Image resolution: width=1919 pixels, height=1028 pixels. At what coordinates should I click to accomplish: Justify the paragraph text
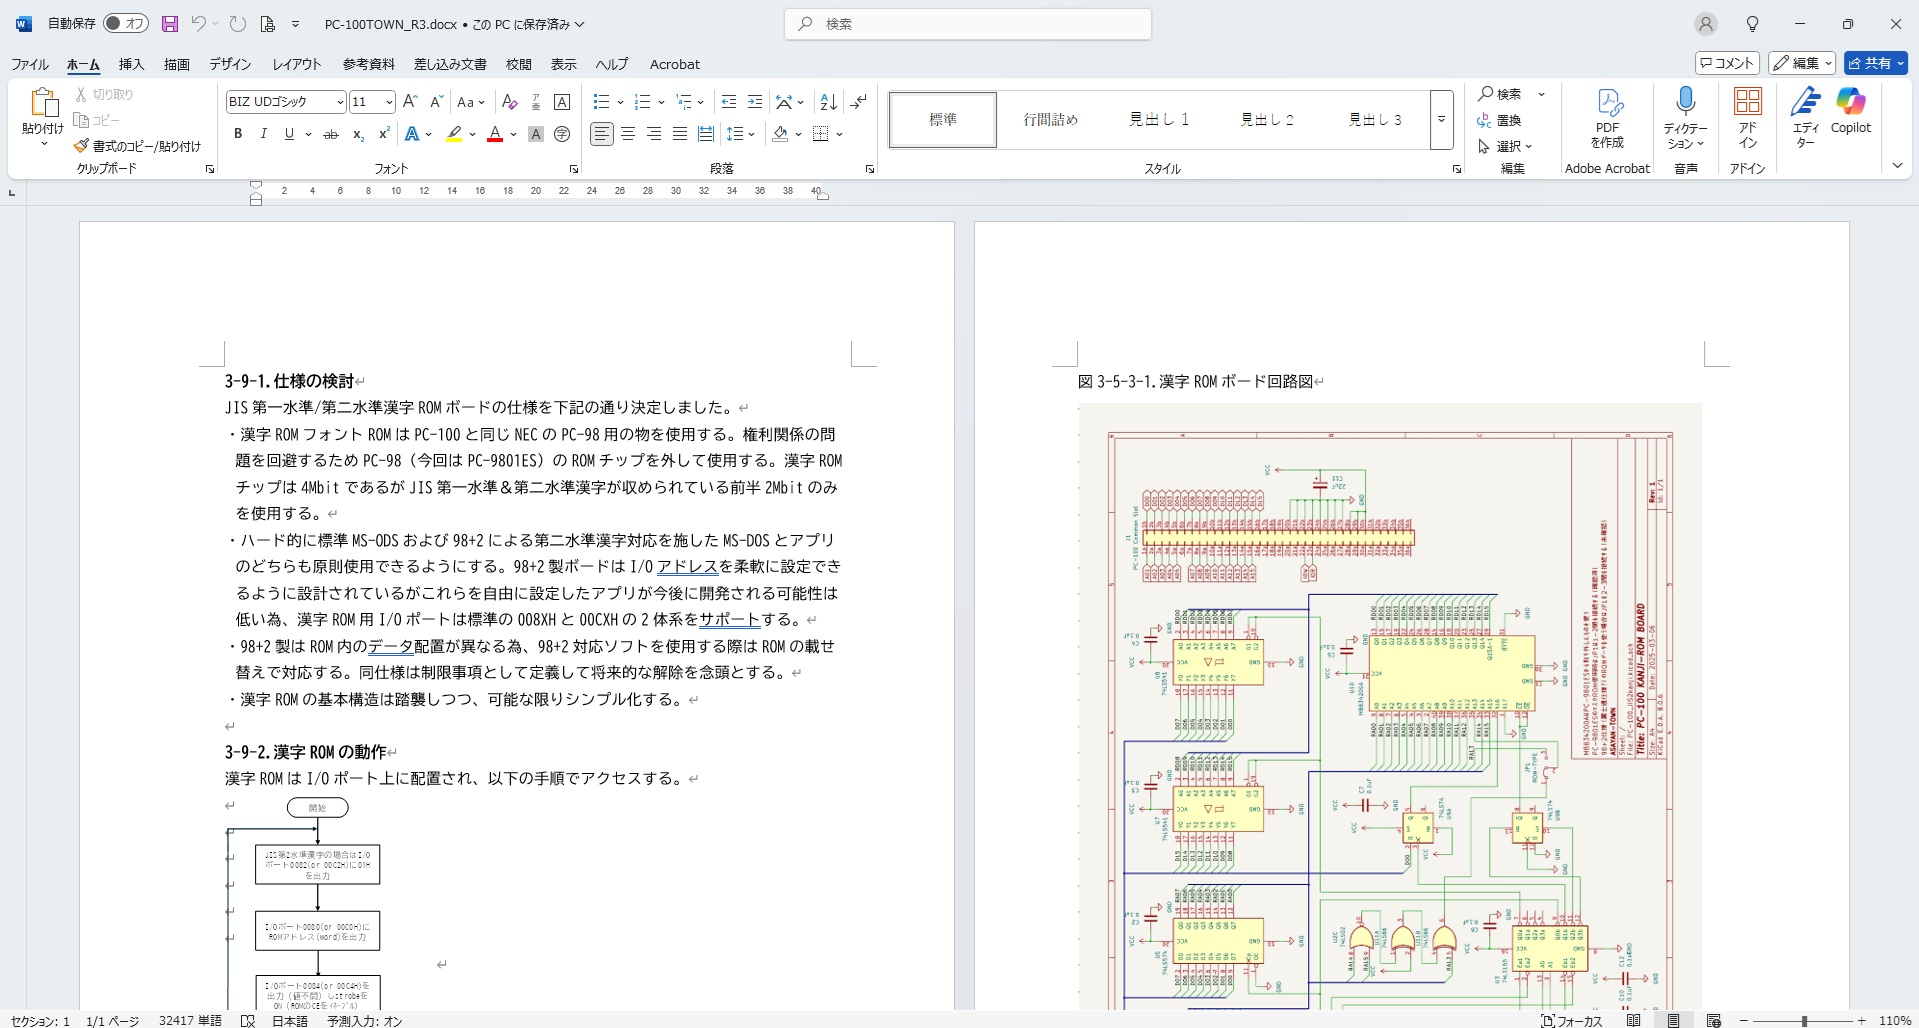click(x=680, y=134)
